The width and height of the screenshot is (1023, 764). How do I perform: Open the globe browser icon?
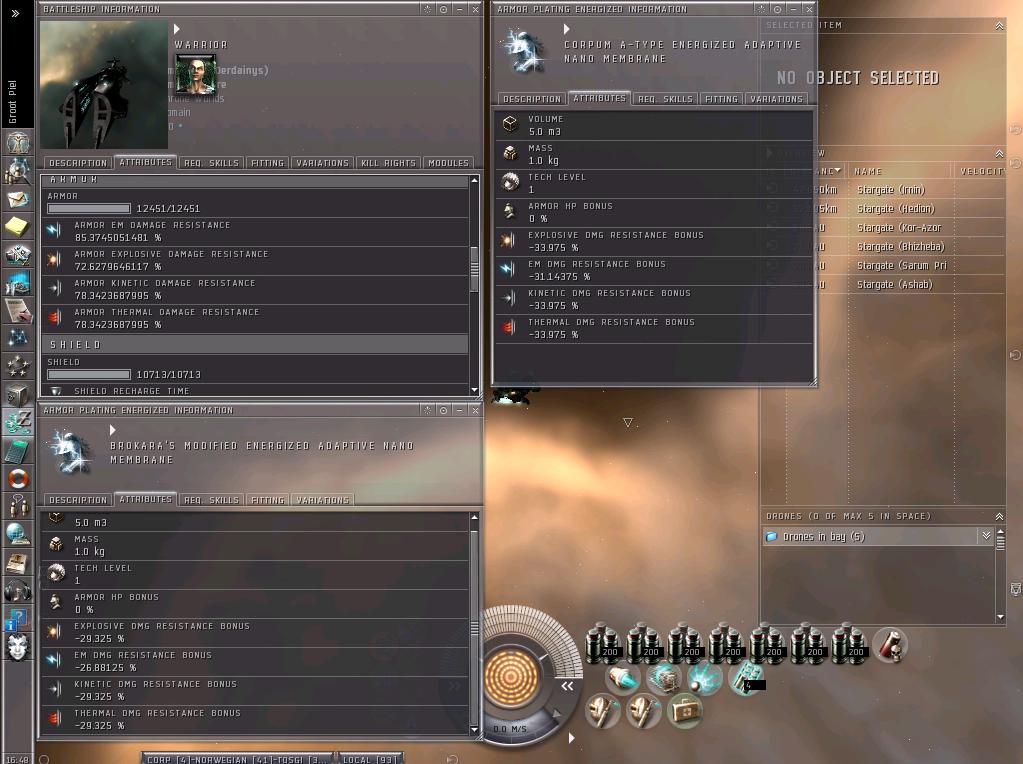pyautogui.click(x=18, y=534)
